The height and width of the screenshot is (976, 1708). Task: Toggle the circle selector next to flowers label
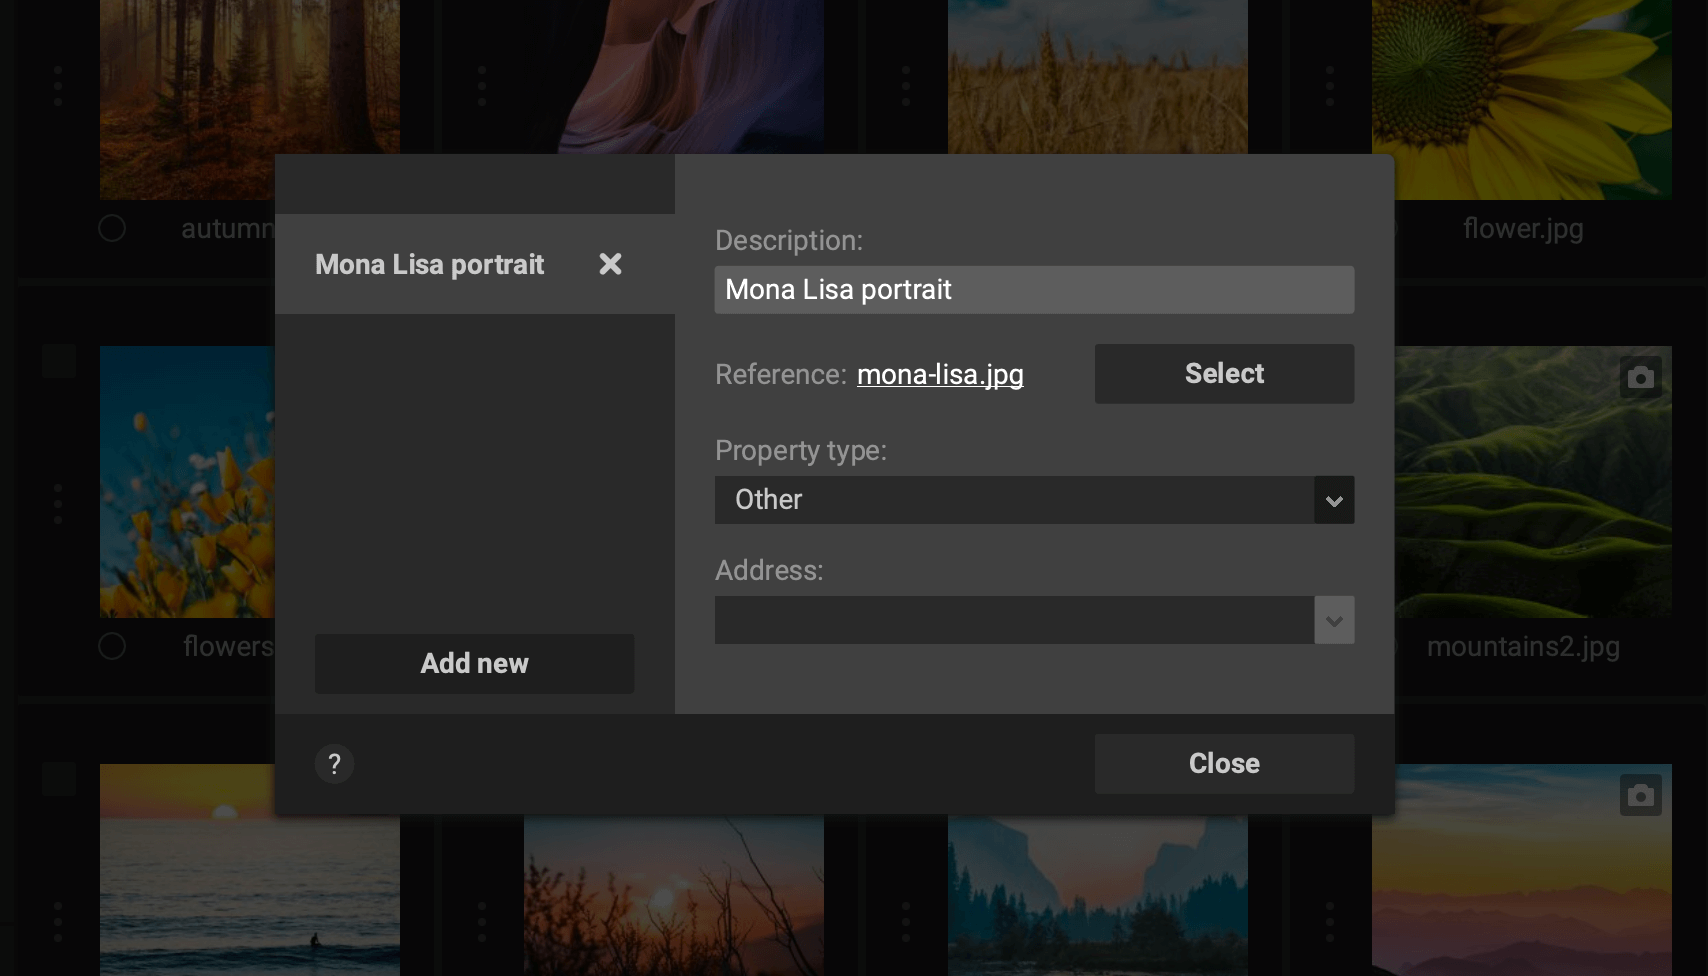point(112,647)
